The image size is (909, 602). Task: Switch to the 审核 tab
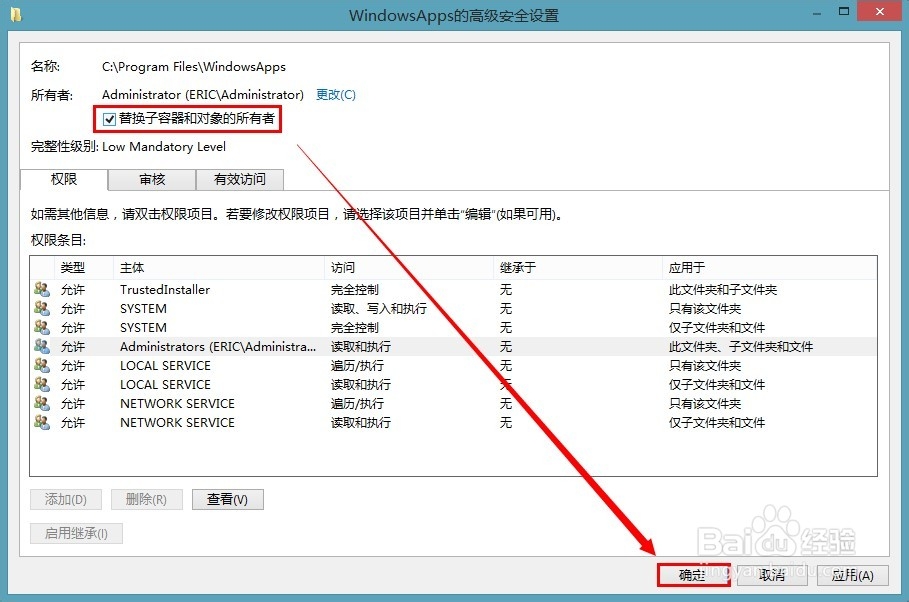pos(152,180)
